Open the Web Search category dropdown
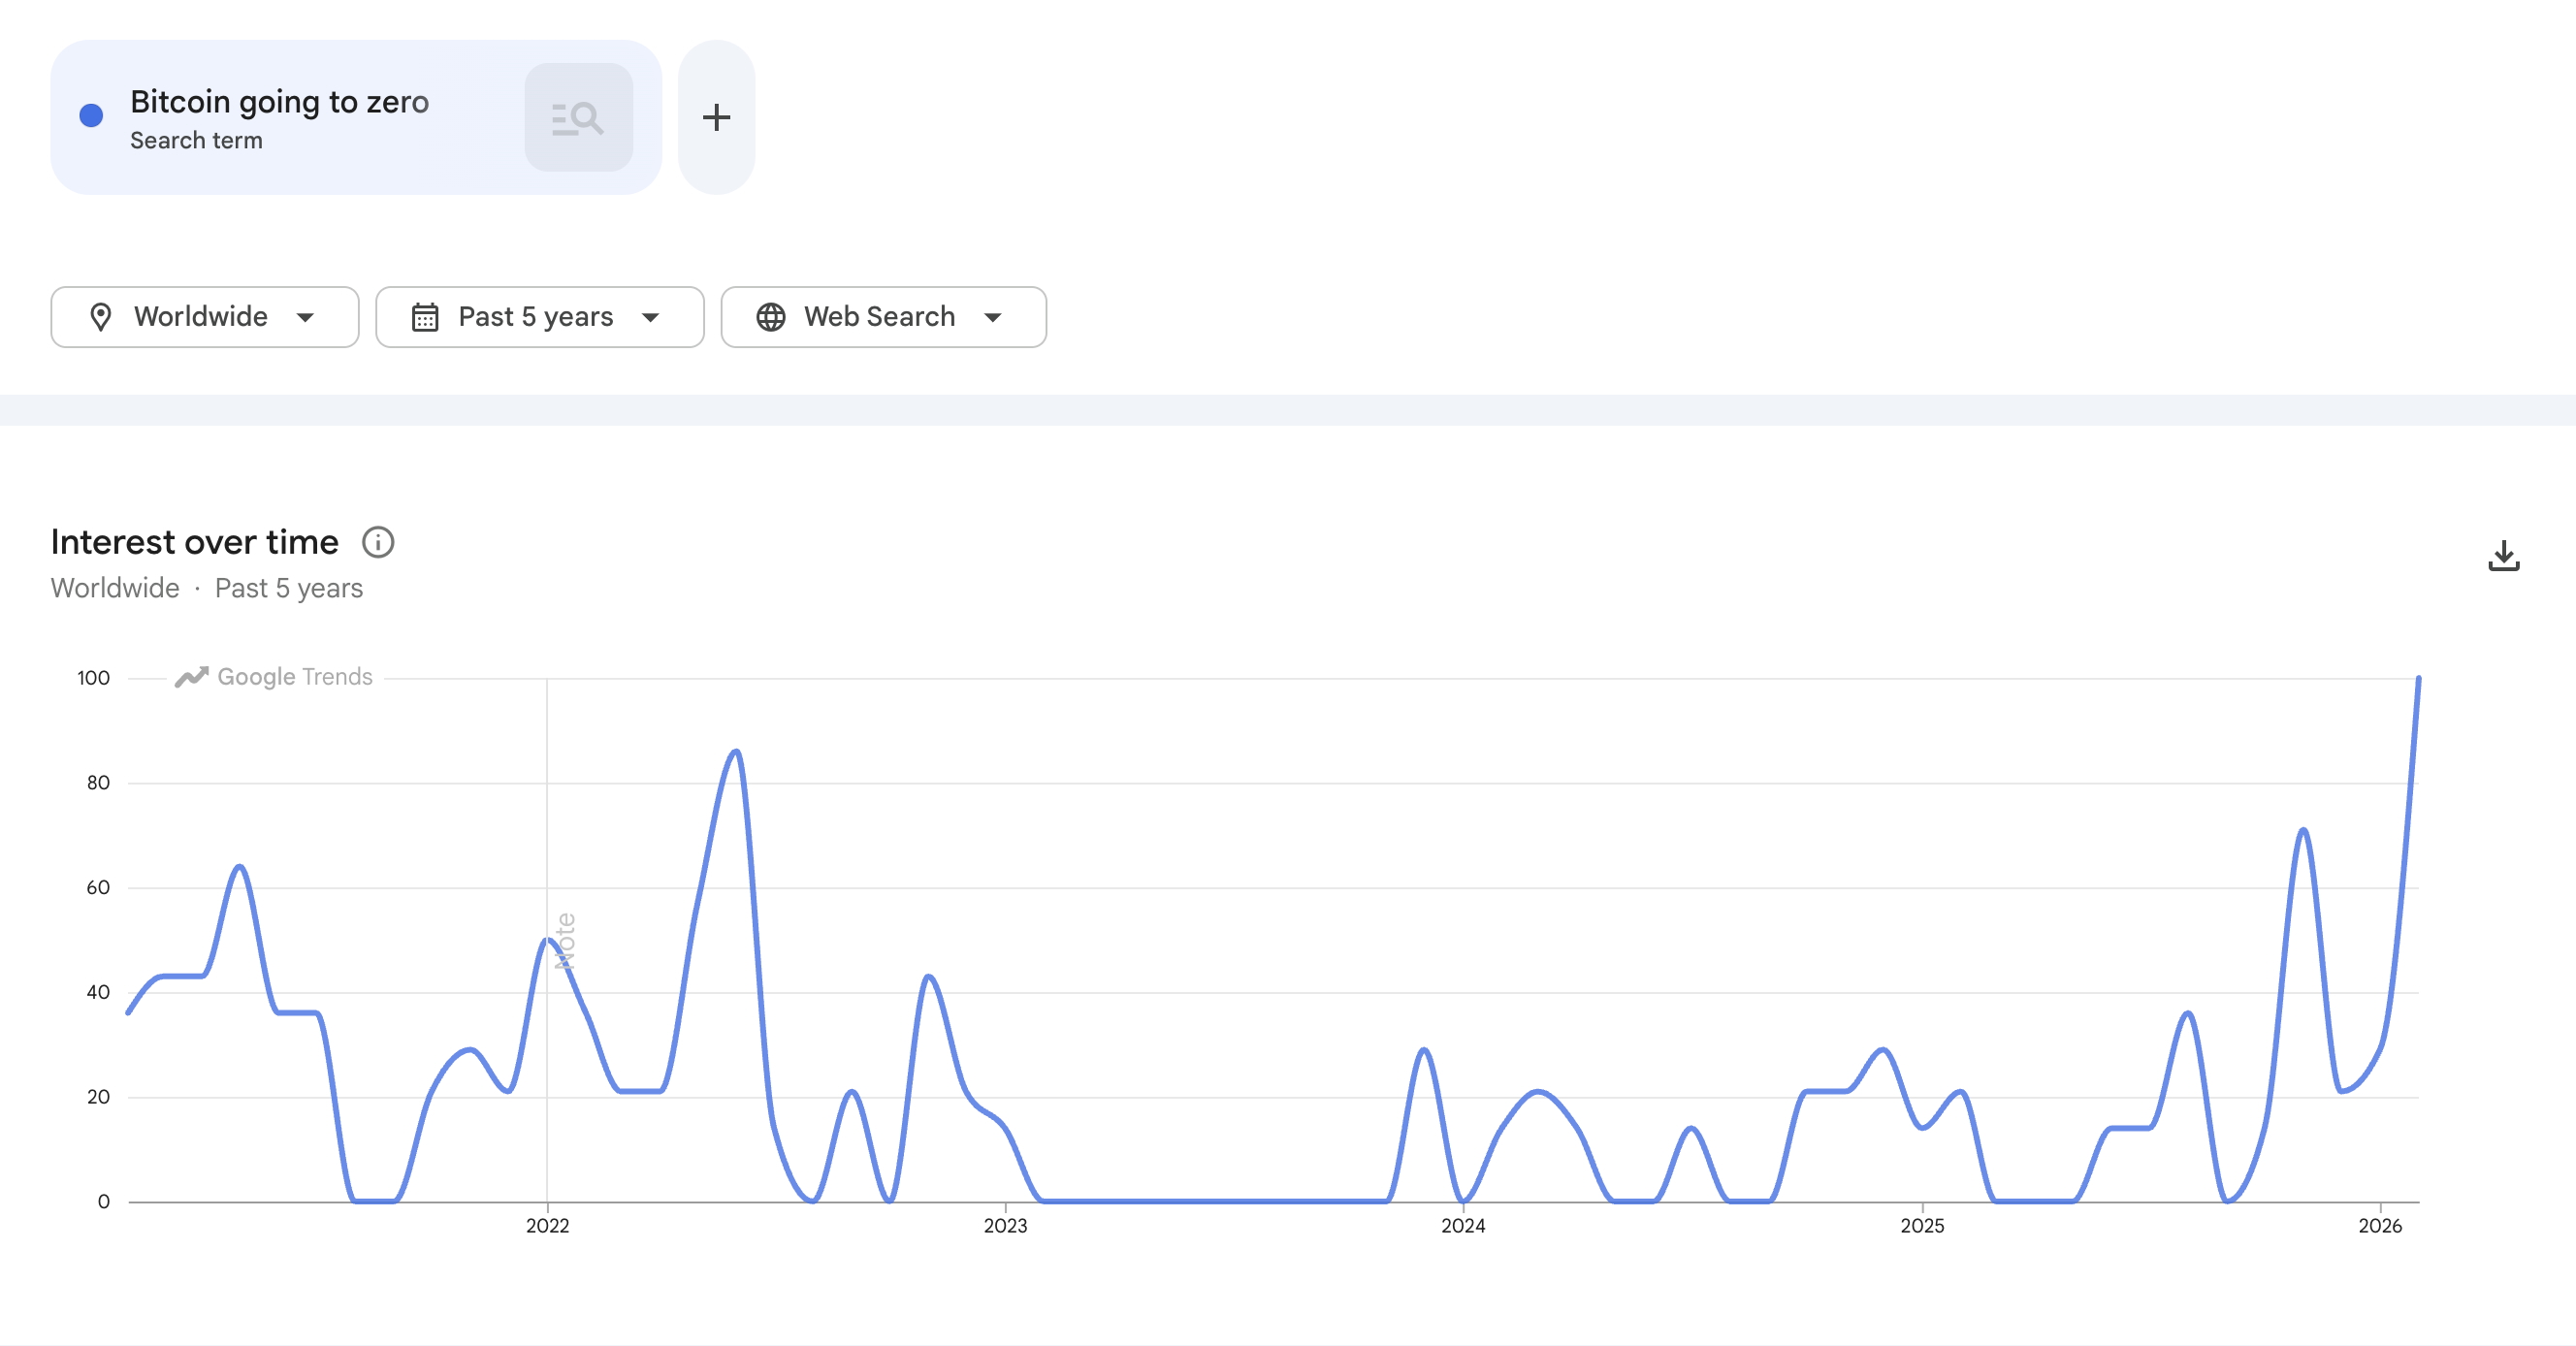 tap(883, 317)
